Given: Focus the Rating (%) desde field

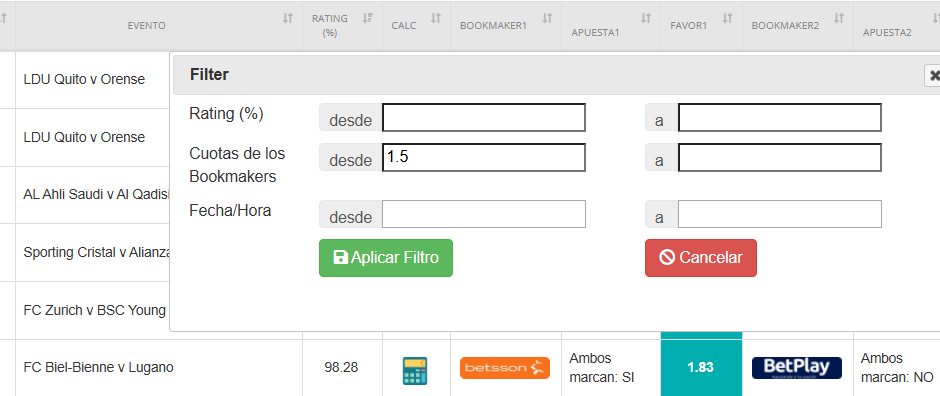Looking at the screenshot, I should [x=484, y=117].
